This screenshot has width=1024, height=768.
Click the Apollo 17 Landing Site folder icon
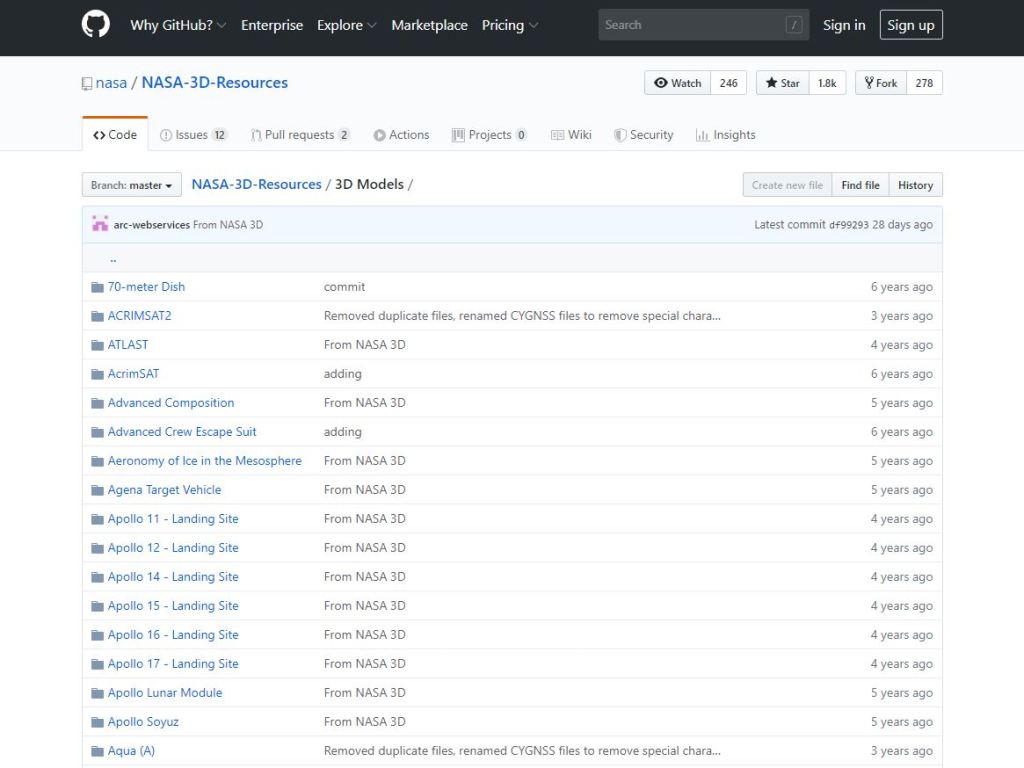[97, 664]
